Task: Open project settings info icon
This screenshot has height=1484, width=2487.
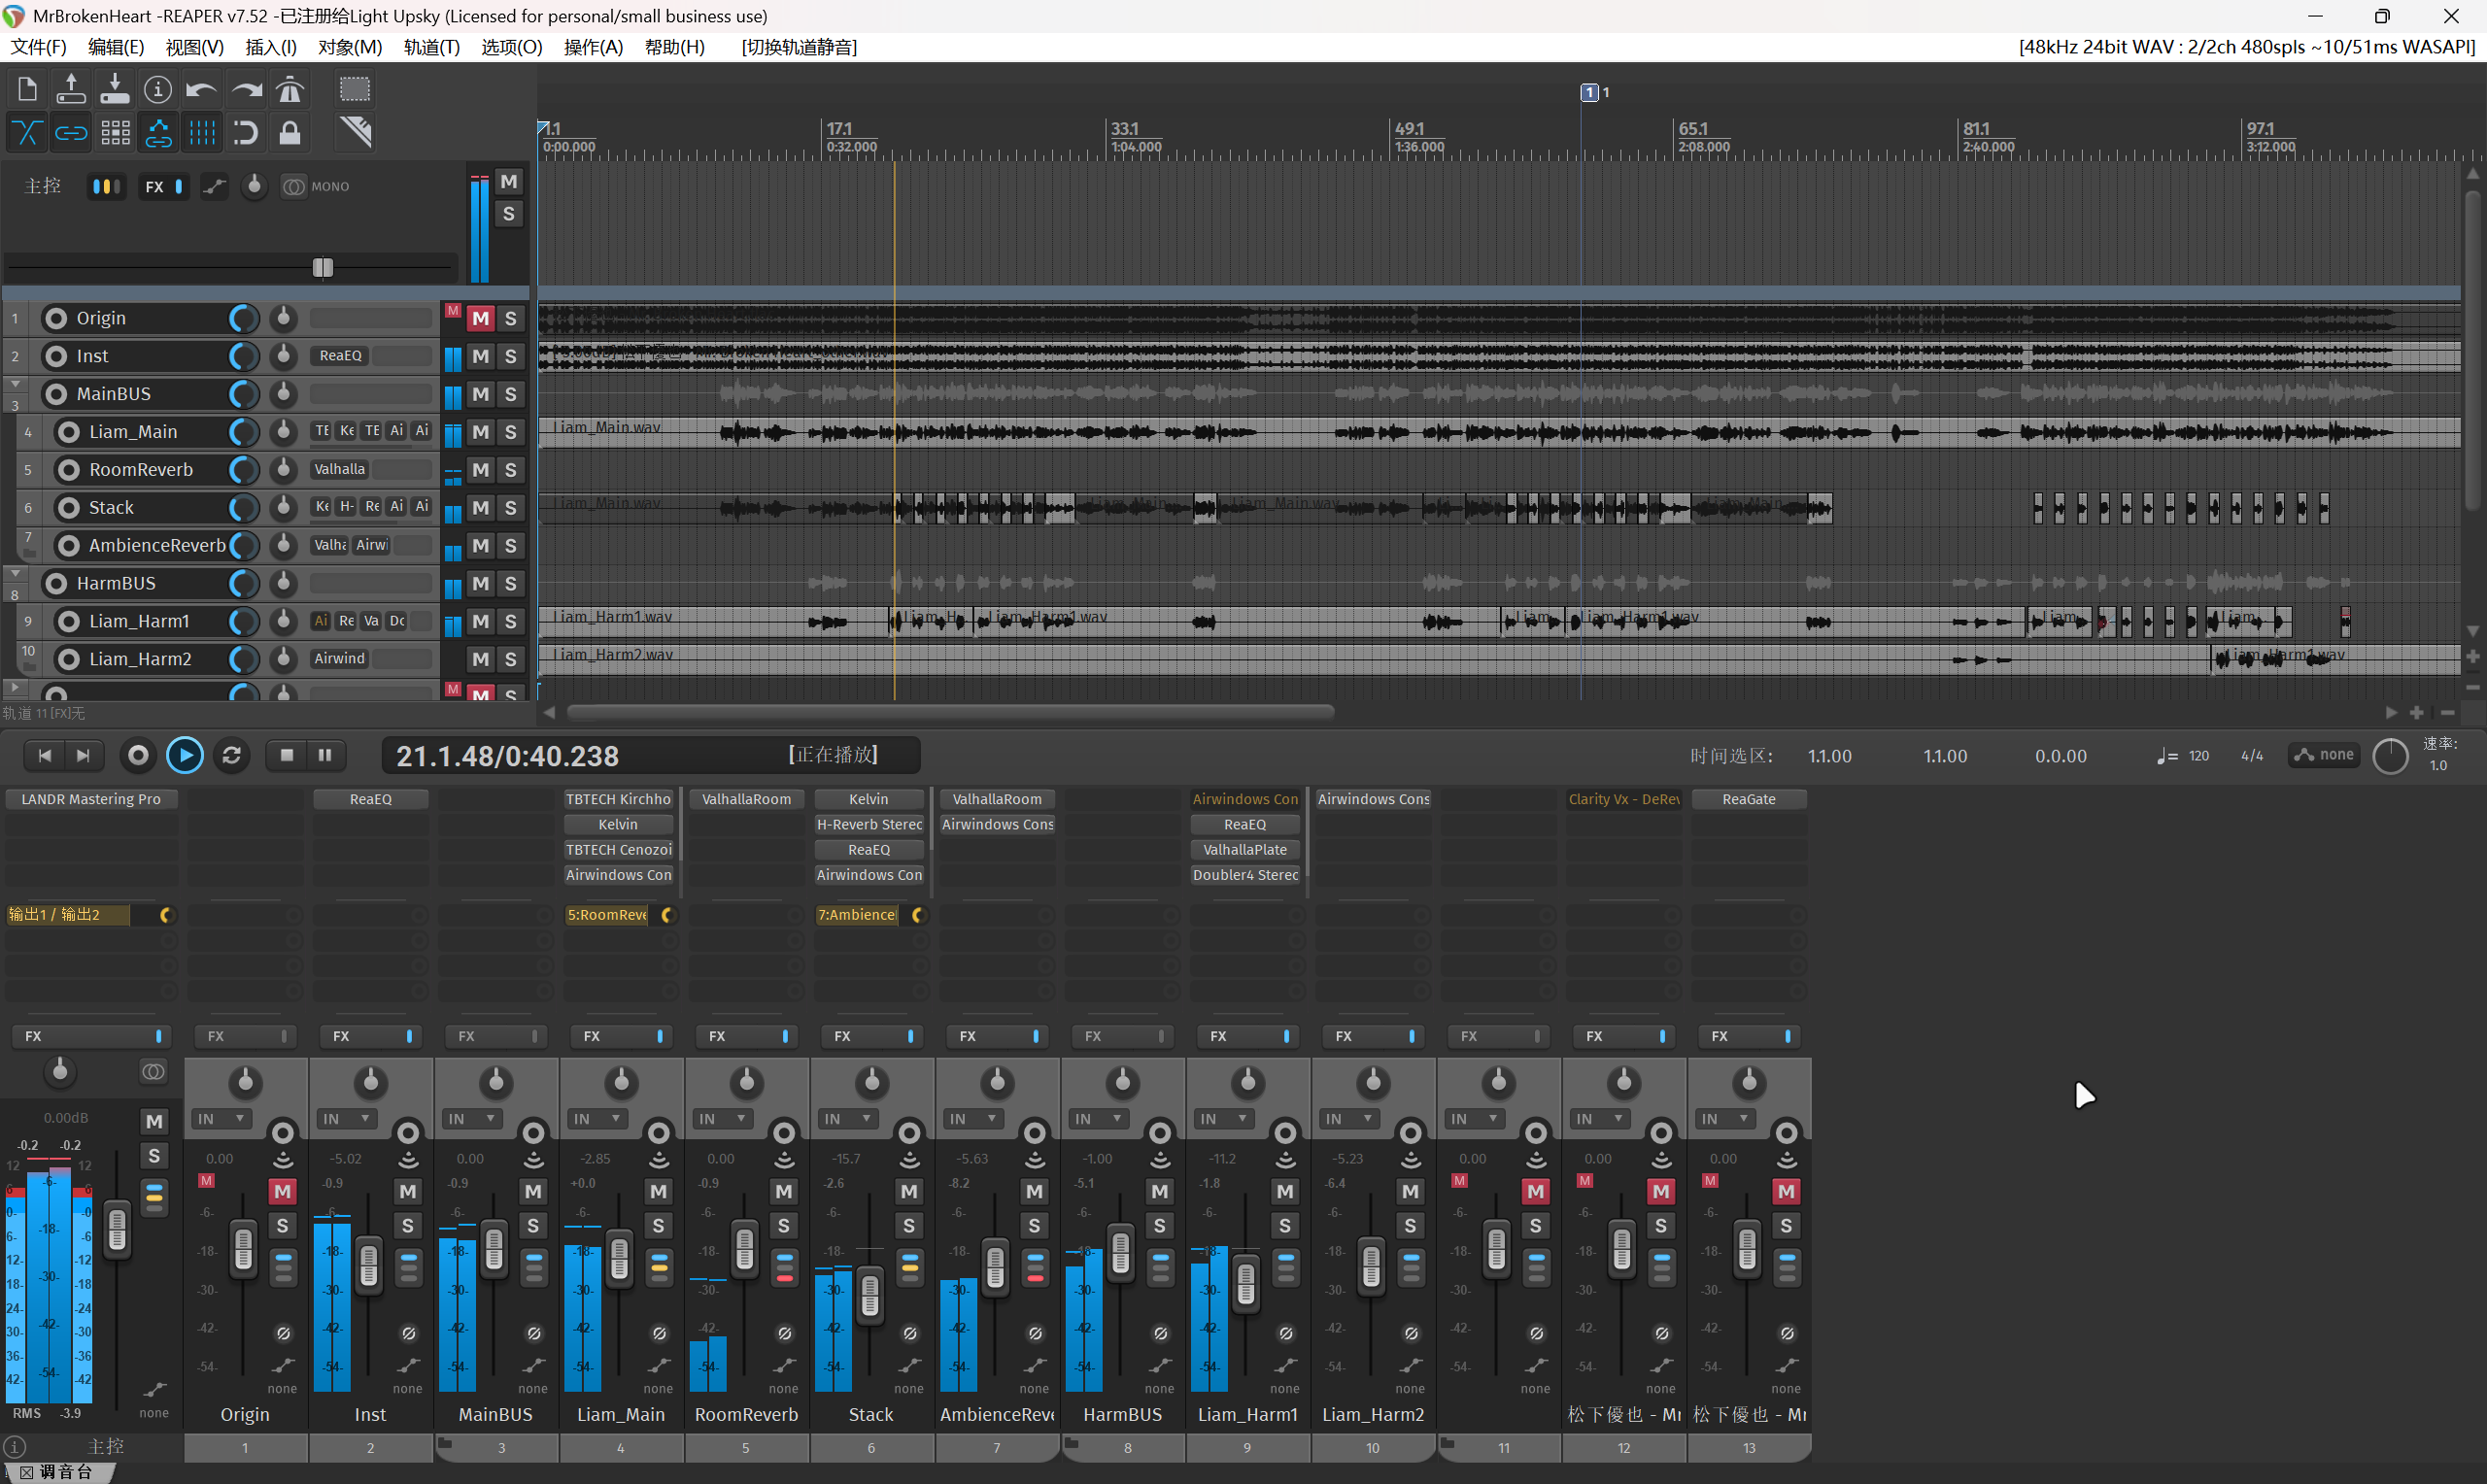Action: coord(158,90)
